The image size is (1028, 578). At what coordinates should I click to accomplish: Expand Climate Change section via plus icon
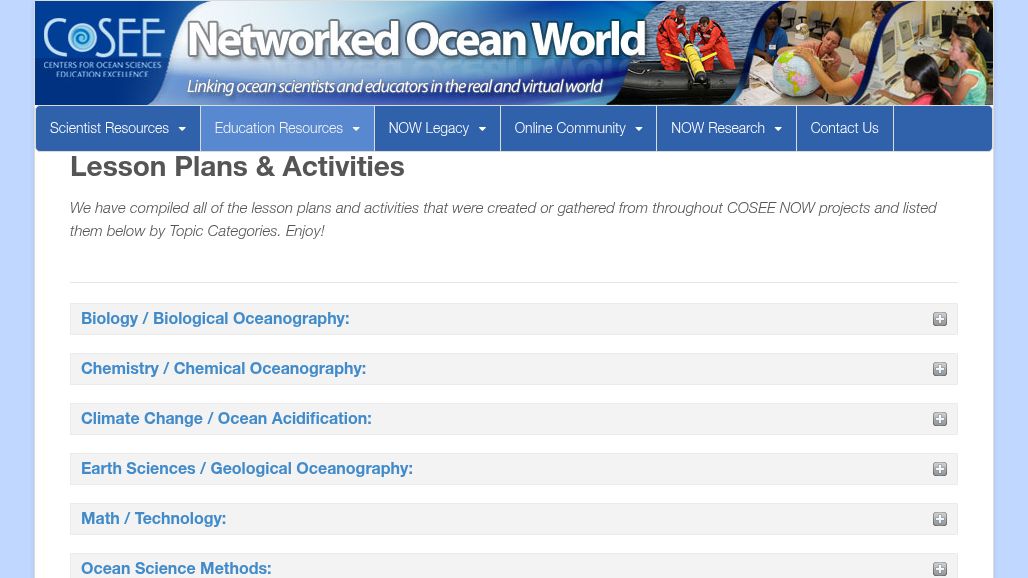939,419
